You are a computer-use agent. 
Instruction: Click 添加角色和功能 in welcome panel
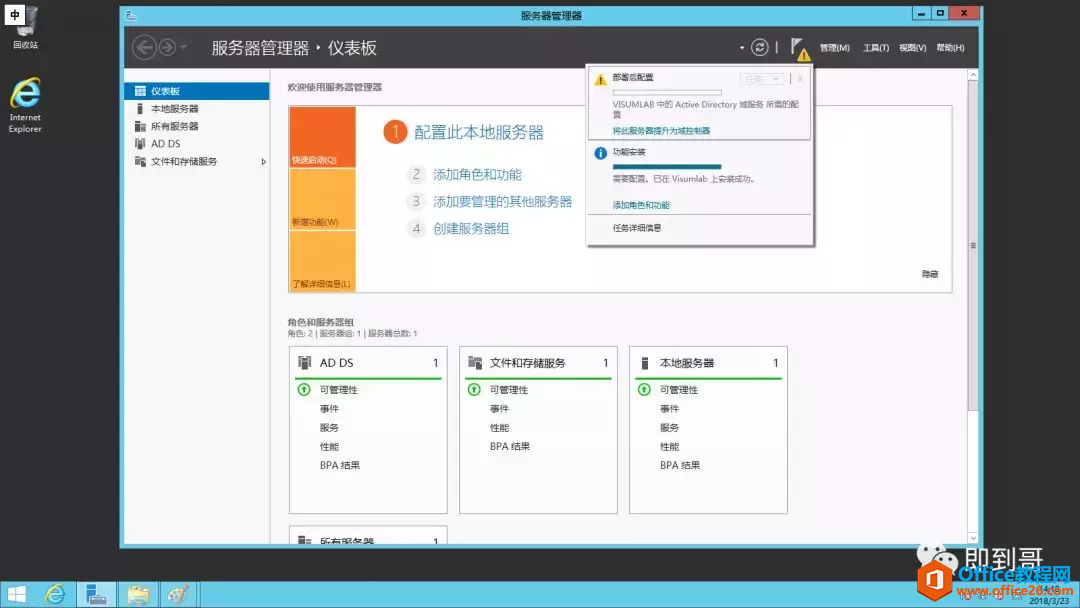coord(477,175)
